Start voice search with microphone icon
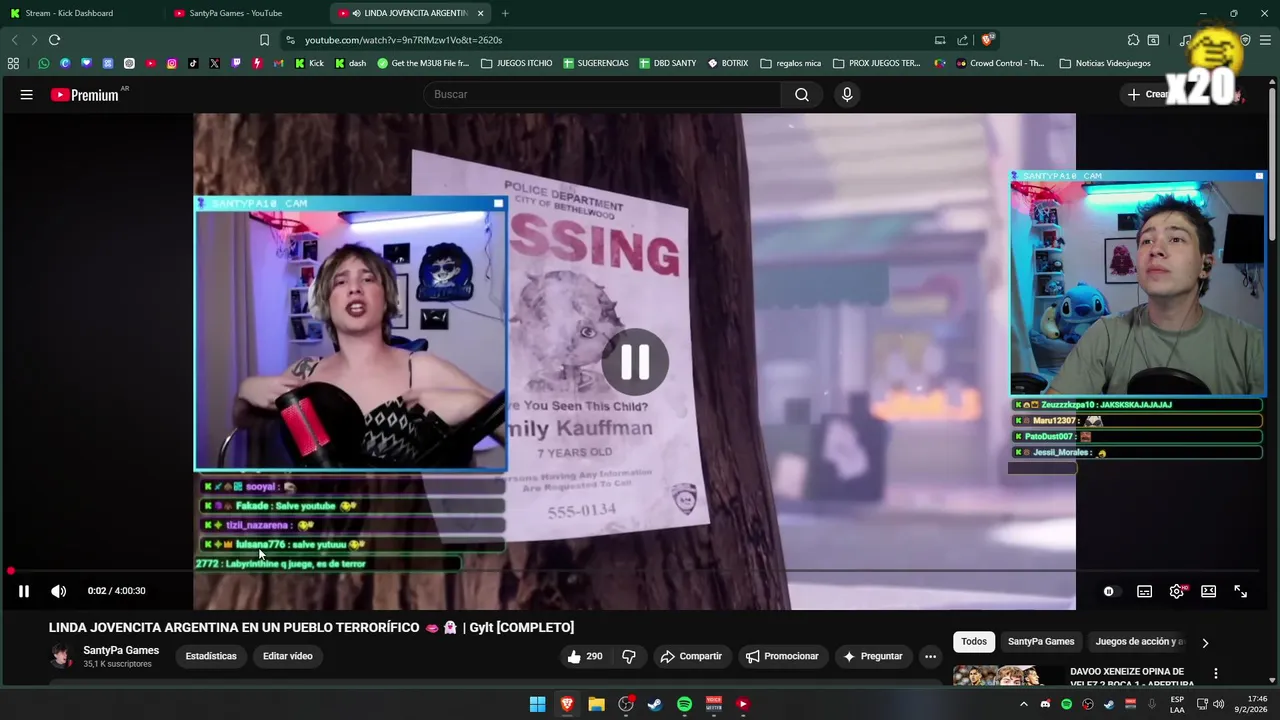Viewport: 1280px width, 720px height. click(847, 95)
